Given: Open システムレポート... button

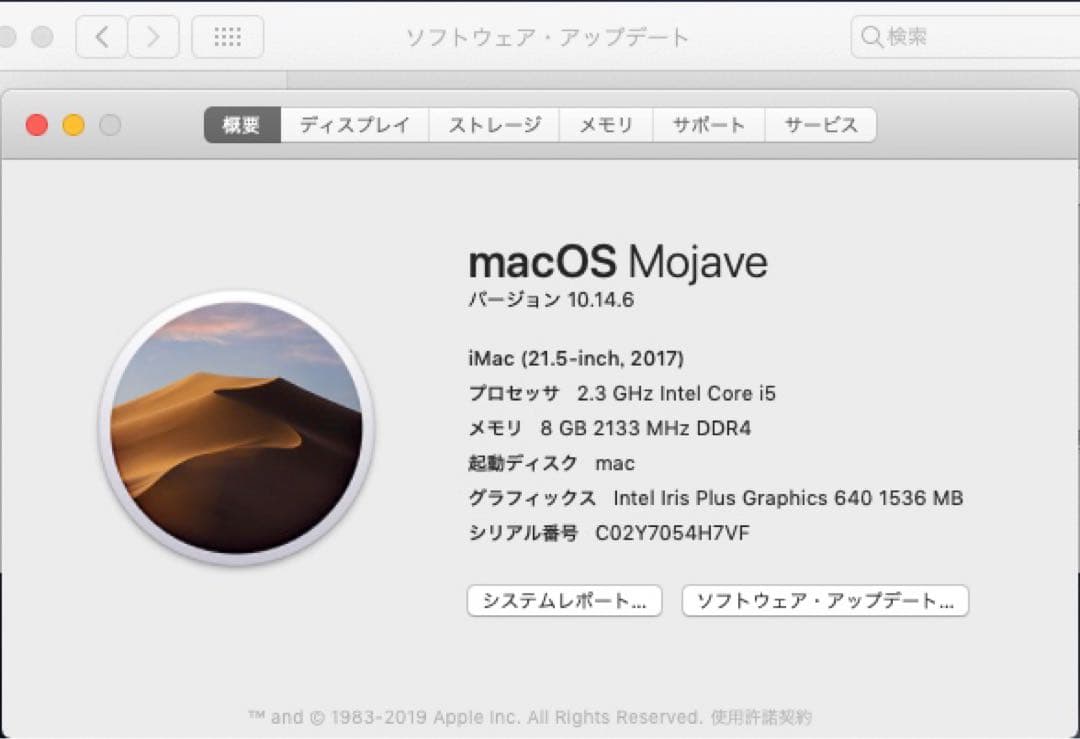Looking at the screenshot, I should [x=564, y=601].
